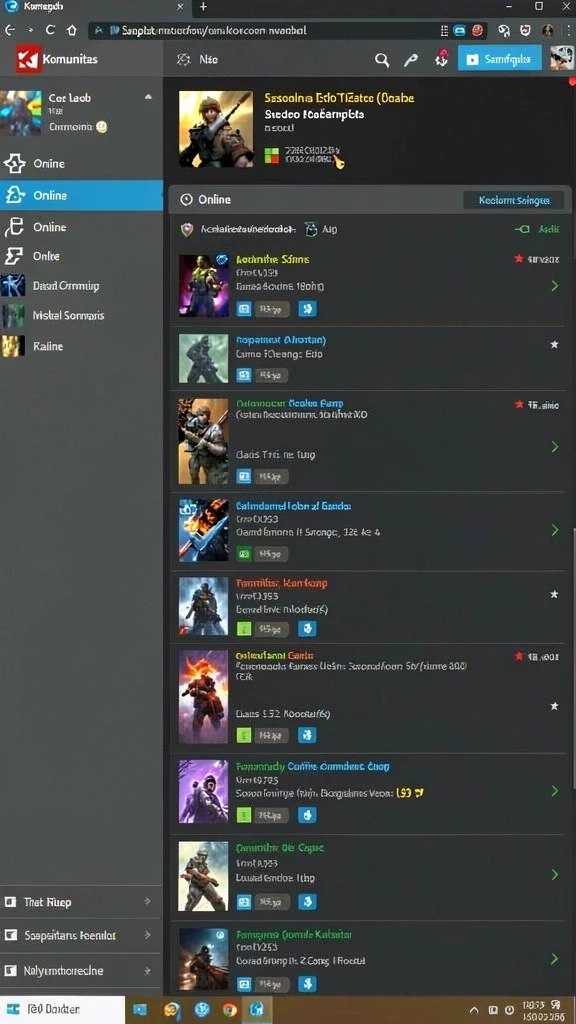Image resolution: width=576 pixels, height=1024 pixels.
Task: Click the red-and-white icon left of the blue header button
Action: (x=441, y=59)
